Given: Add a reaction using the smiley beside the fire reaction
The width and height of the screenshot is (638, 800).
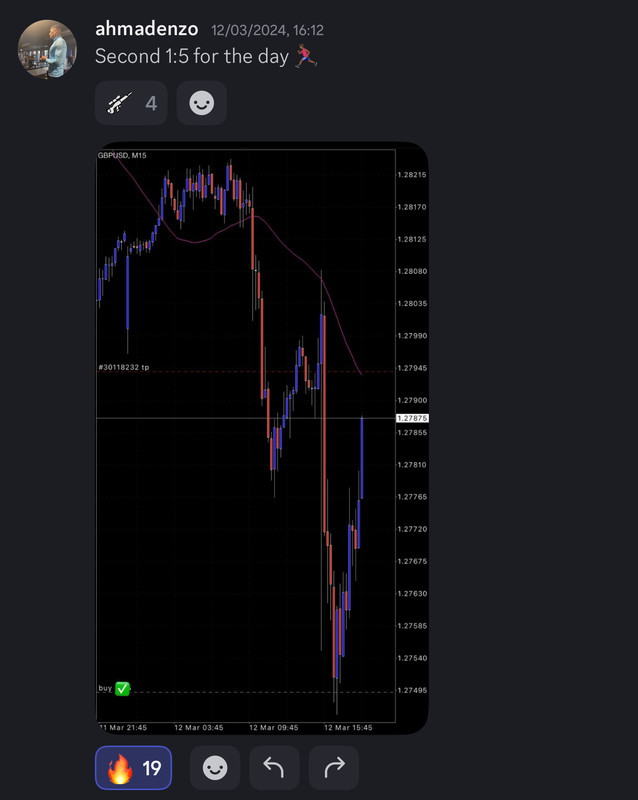Looking at the screenshot, I should (x=215, y=767).
